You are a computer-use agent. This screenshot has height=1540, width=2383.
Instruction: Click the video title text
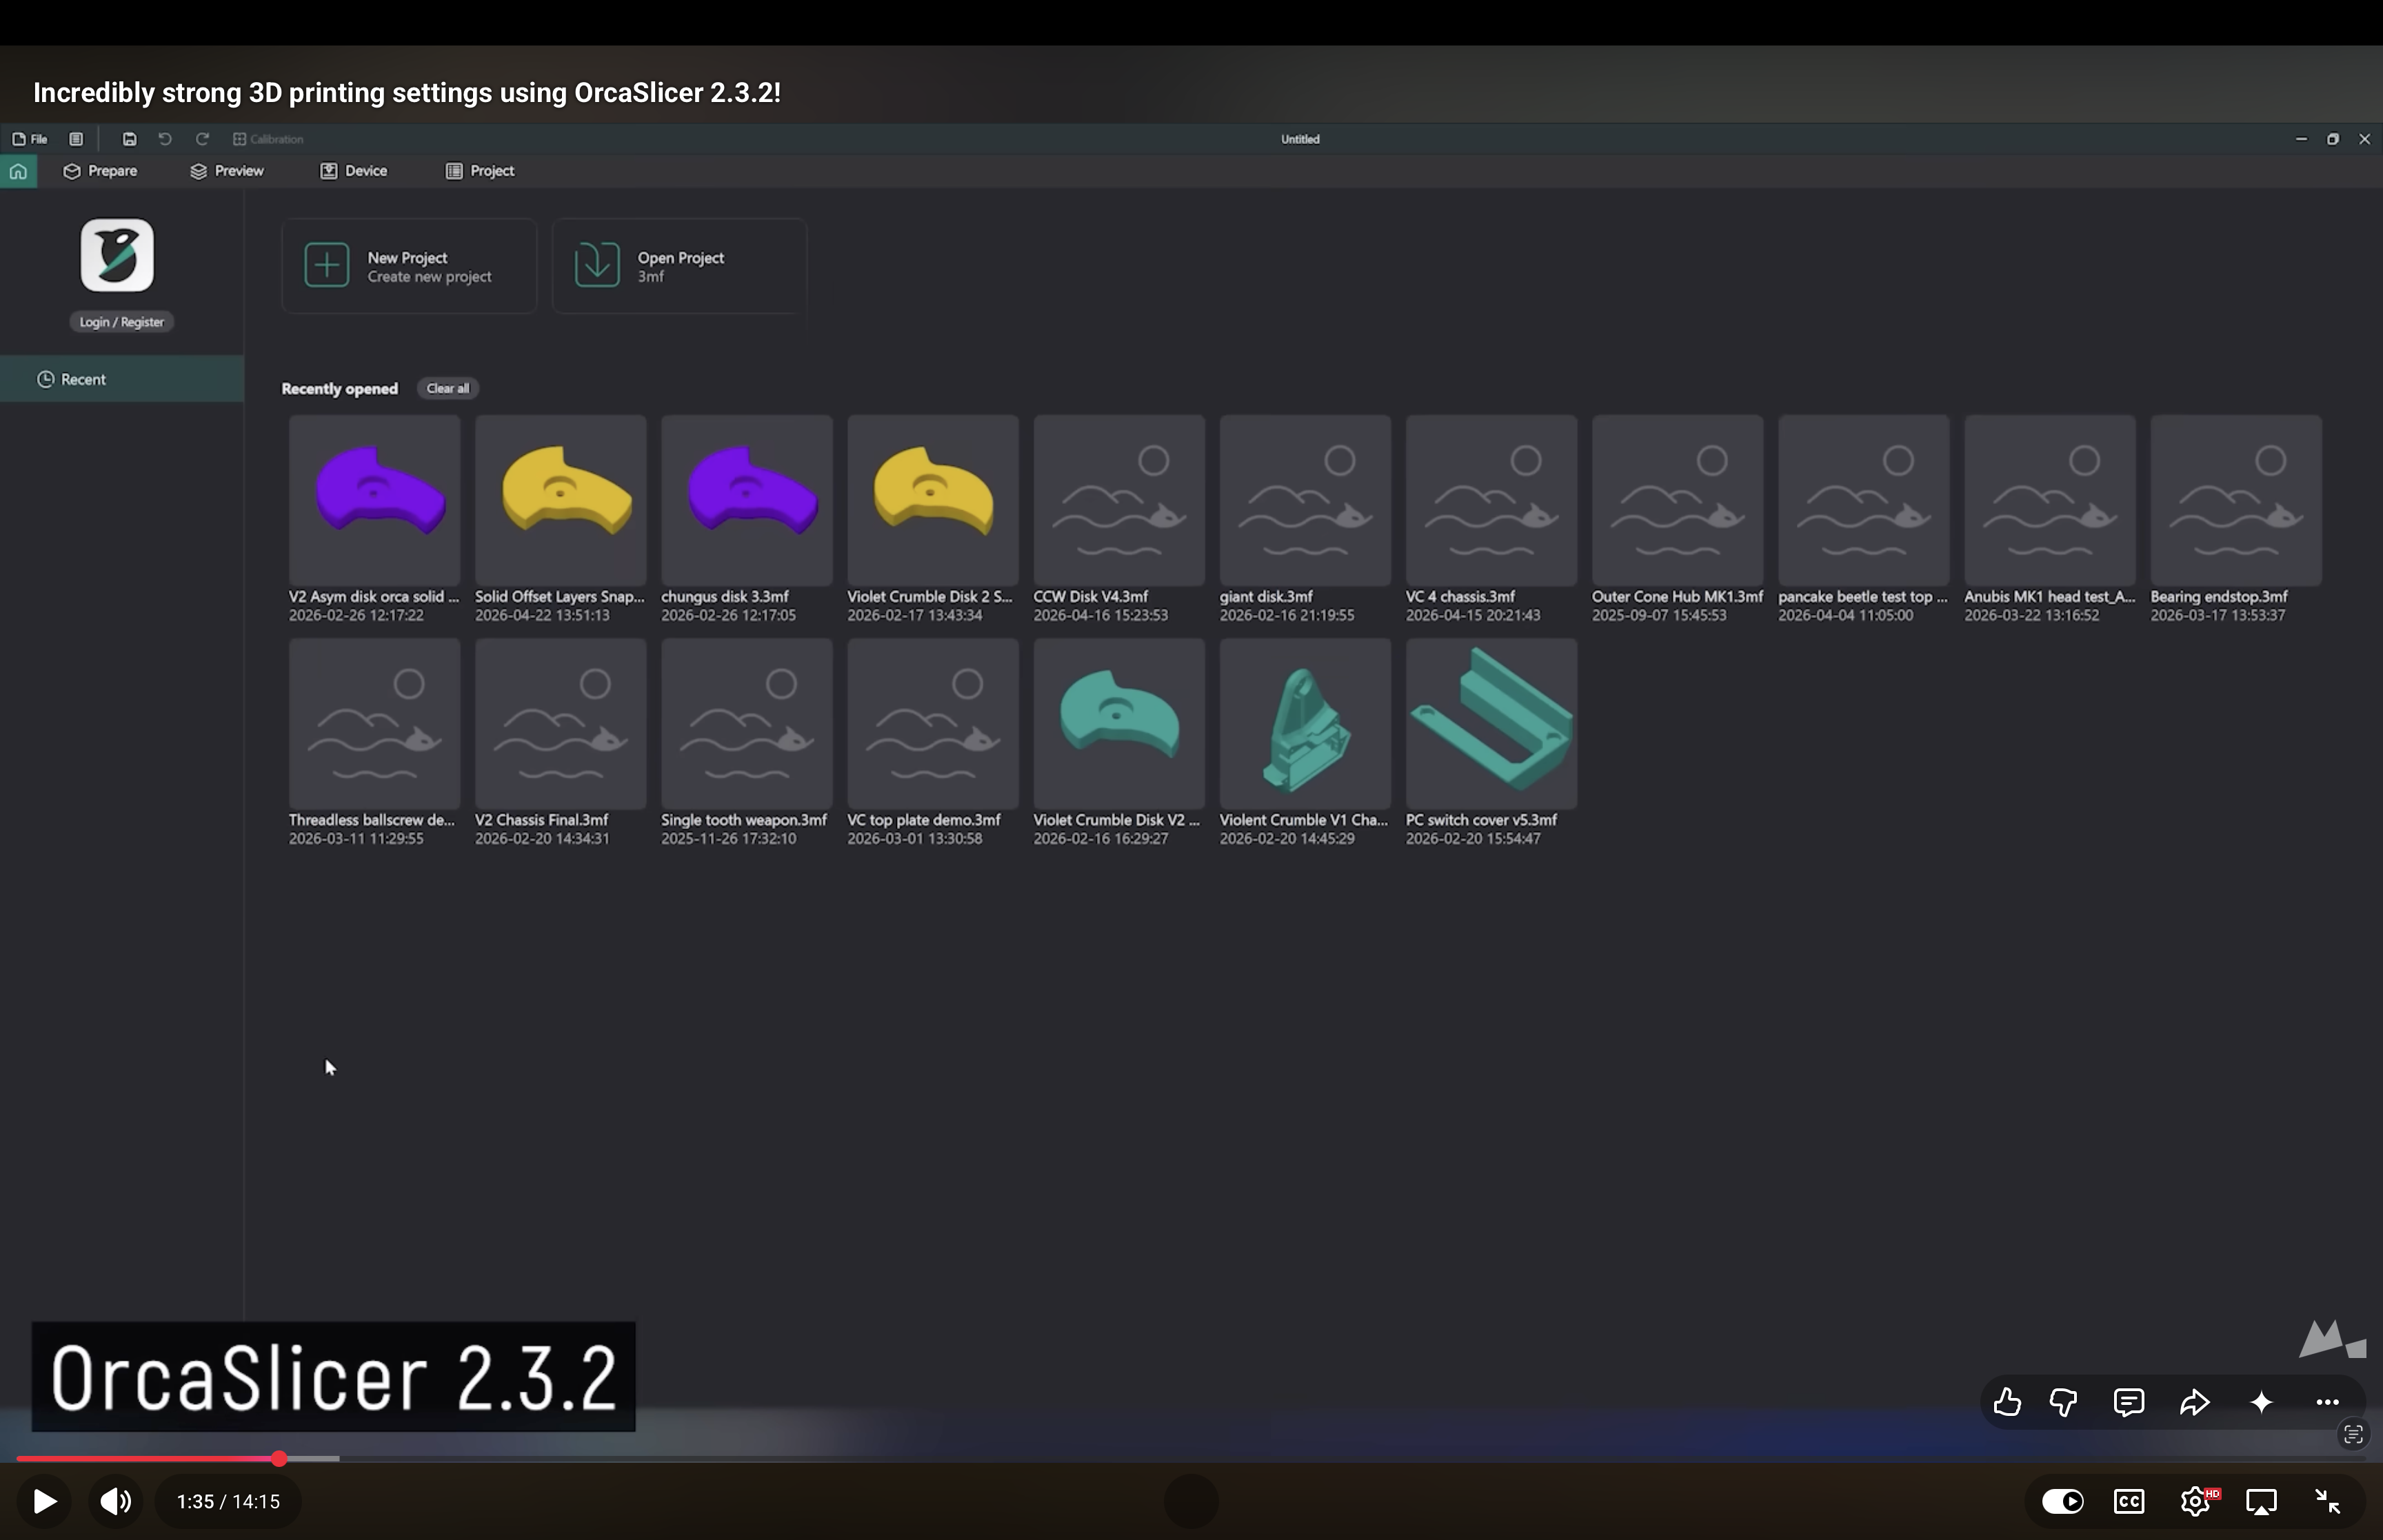coord(407,92)
